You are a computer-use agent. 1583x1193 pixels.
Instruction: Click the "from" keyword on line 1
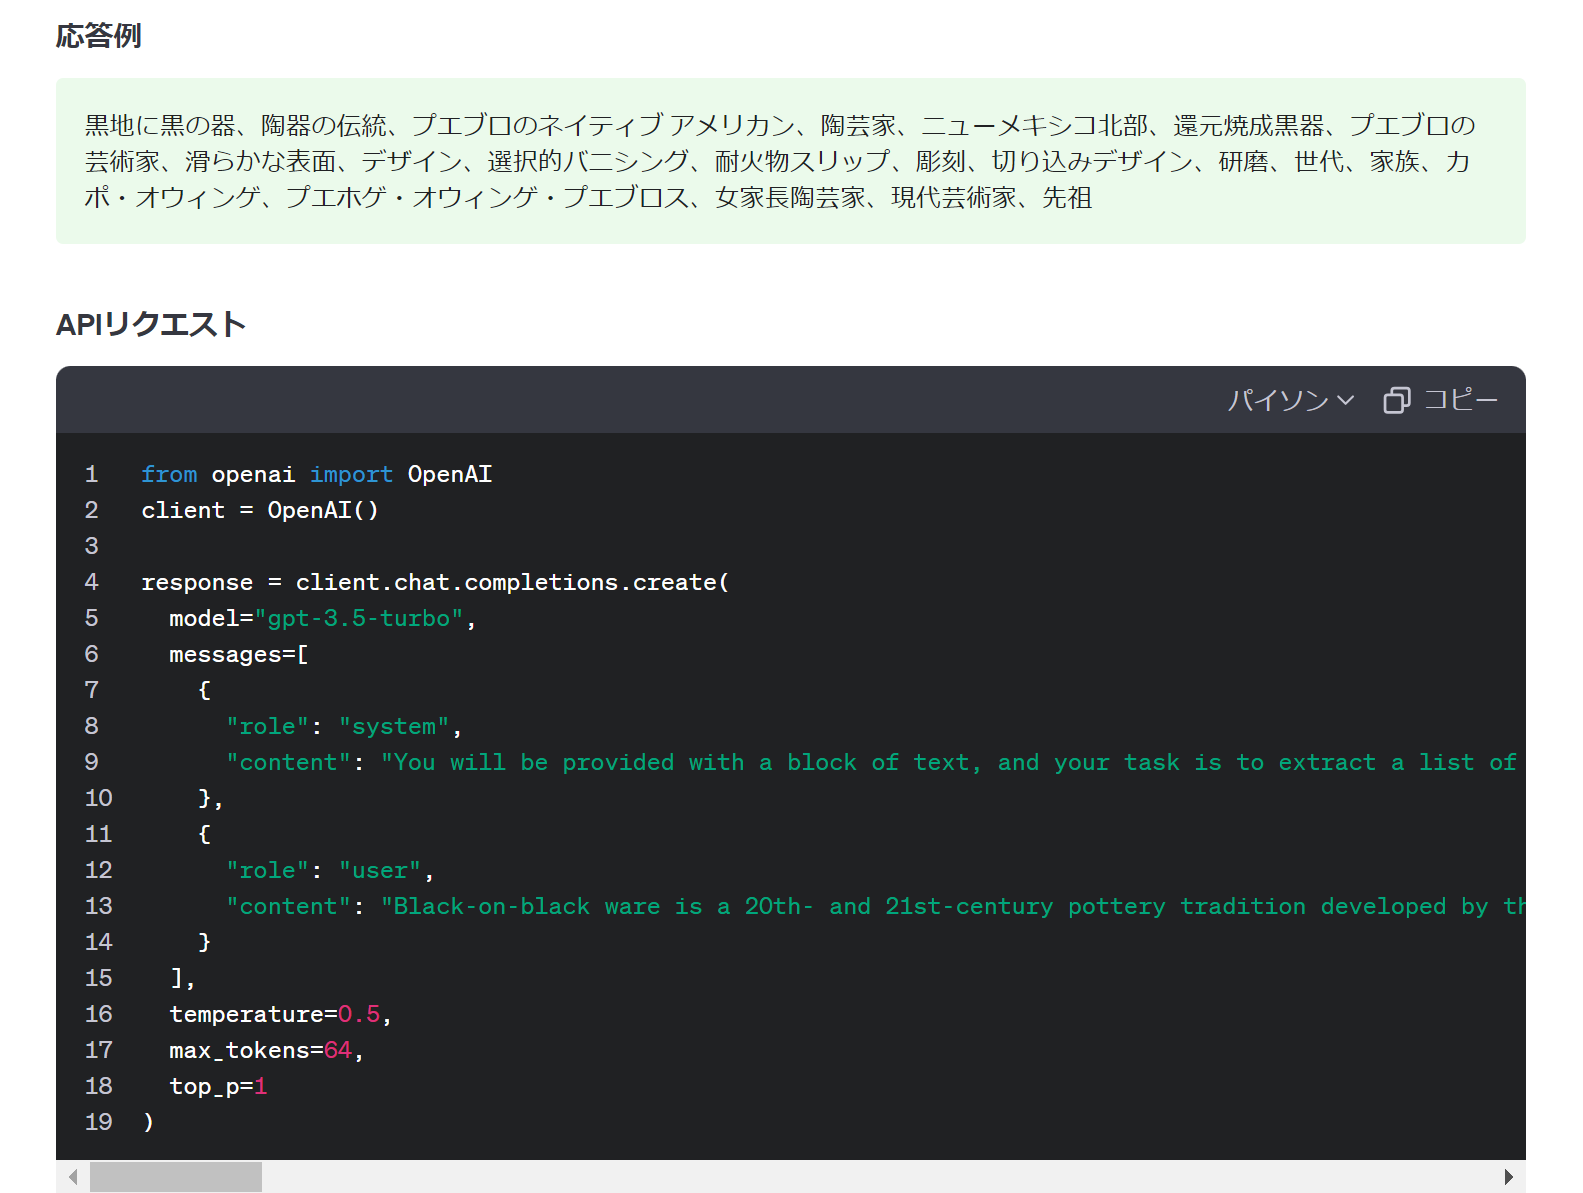[169, 474]
